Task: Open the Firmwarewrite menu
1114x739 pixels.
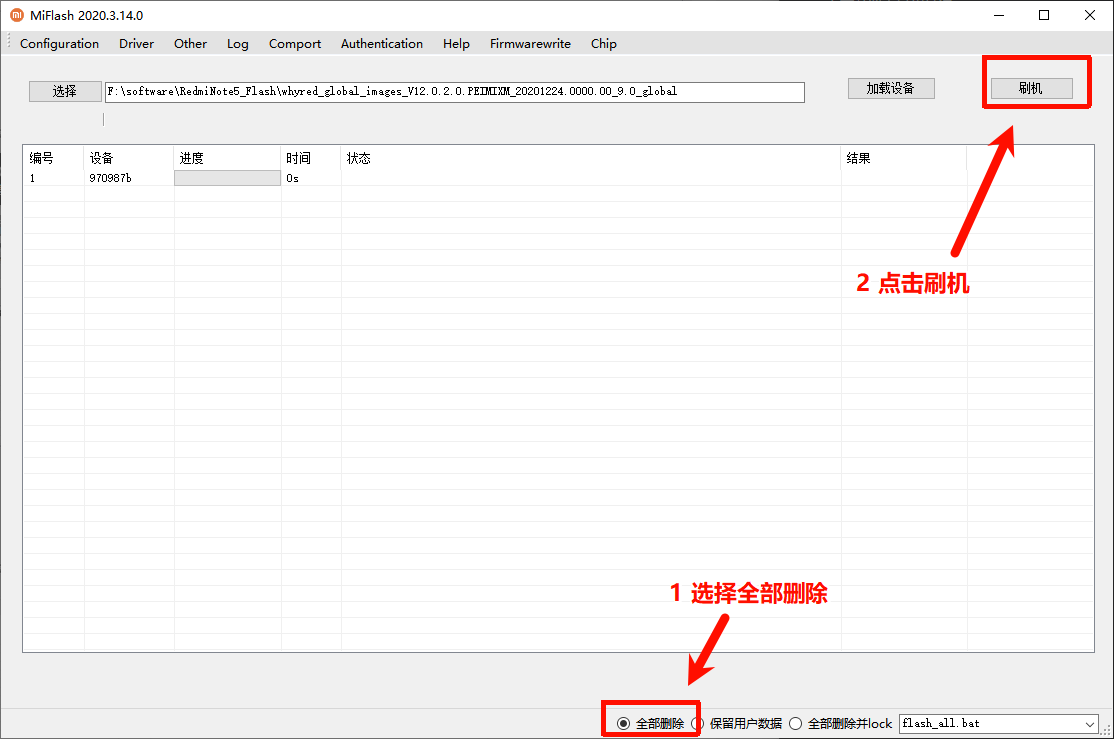Action: coord(530,44)
